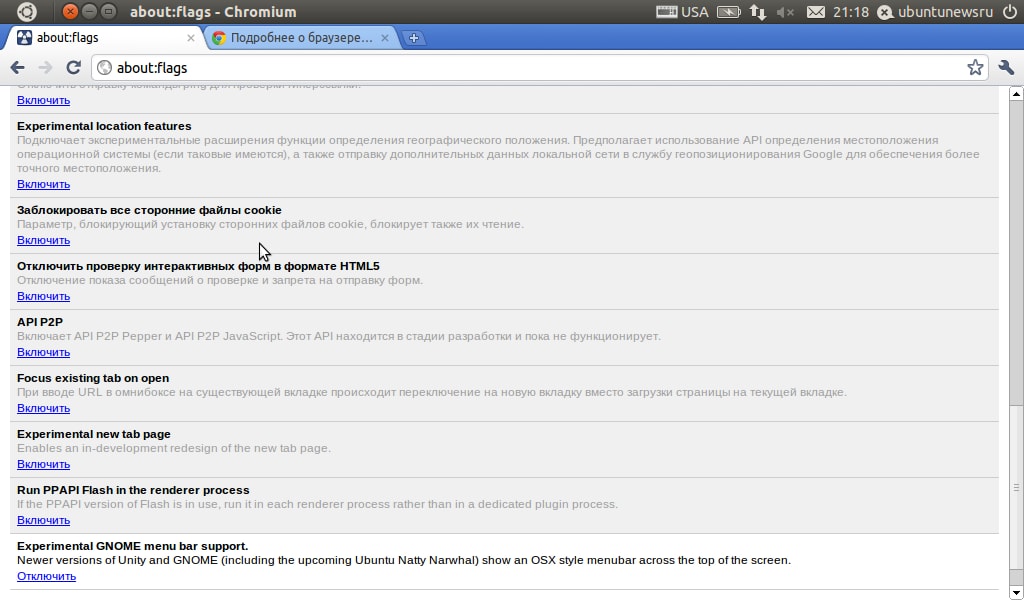This screenshot has width=1024, height=600.
Task: Reload the about:flags page
Action: 73,67
